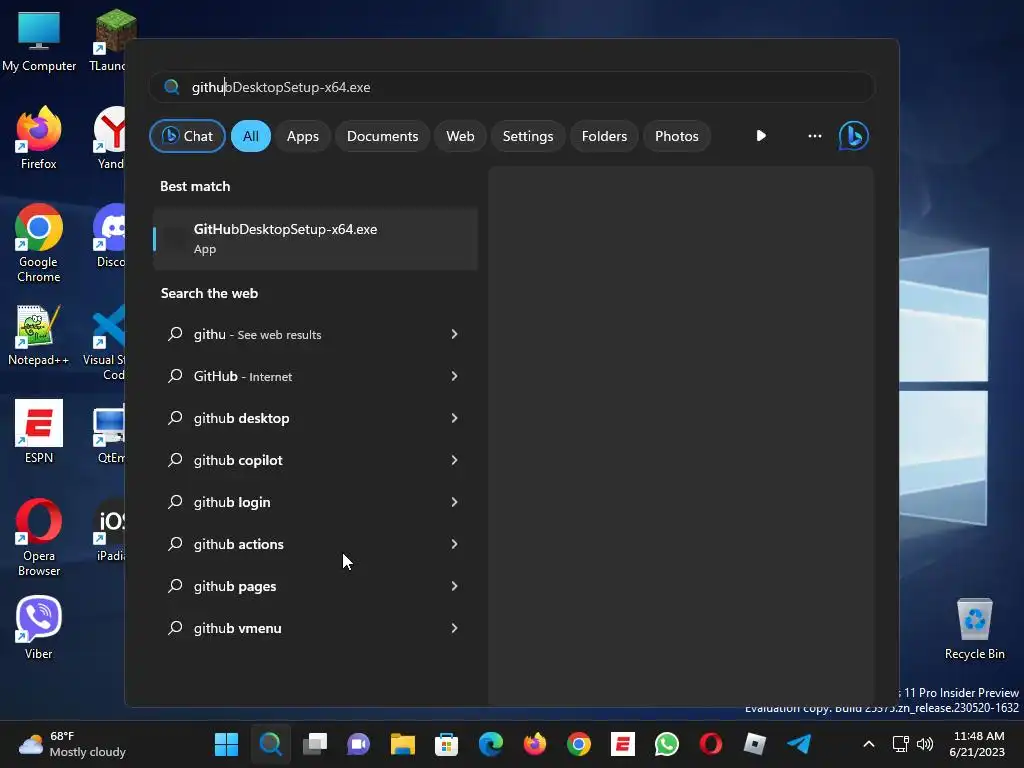
Task: Select 'github login' web suggestion
Action: point(315,502)
